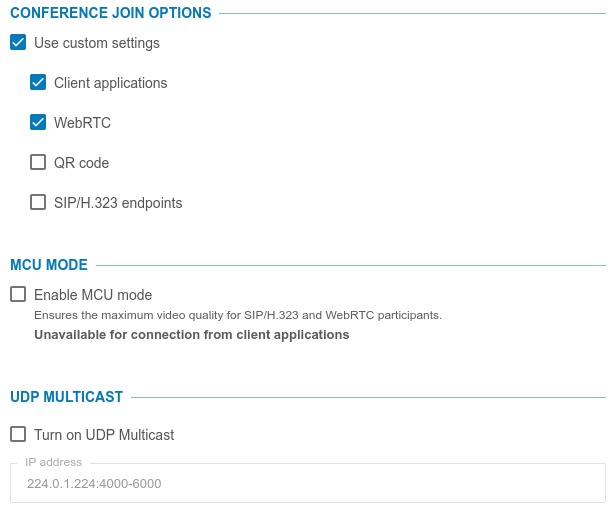
Task: Click the 'SIP/H.323 endpoints' label text
Action: [x=118, y=203]
